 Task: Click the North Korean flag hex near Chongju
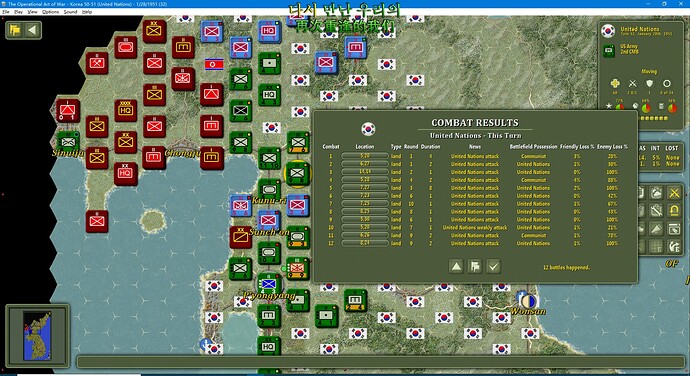pyautogui.click(x=214, y=65)
